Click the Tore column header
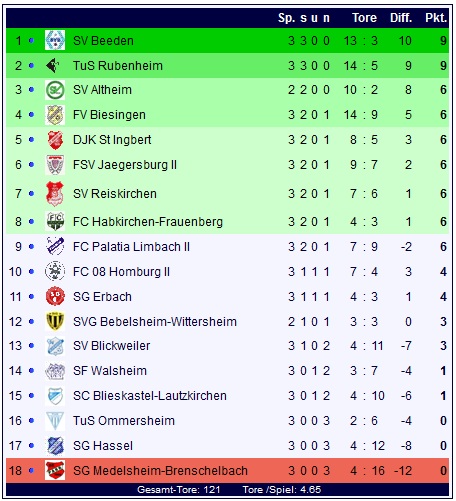The height and width of the screenshot is (501, 456). pos(364,18)
